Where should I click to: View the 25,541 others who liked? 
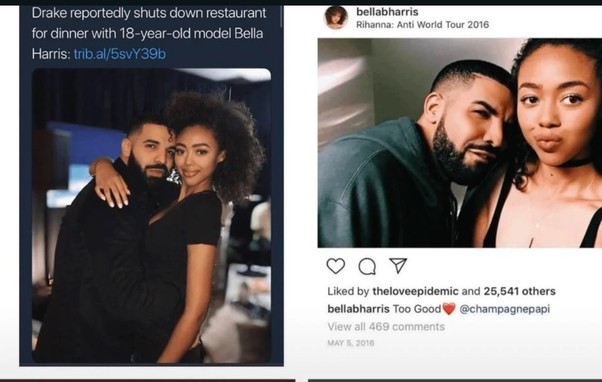coord(519,291)
